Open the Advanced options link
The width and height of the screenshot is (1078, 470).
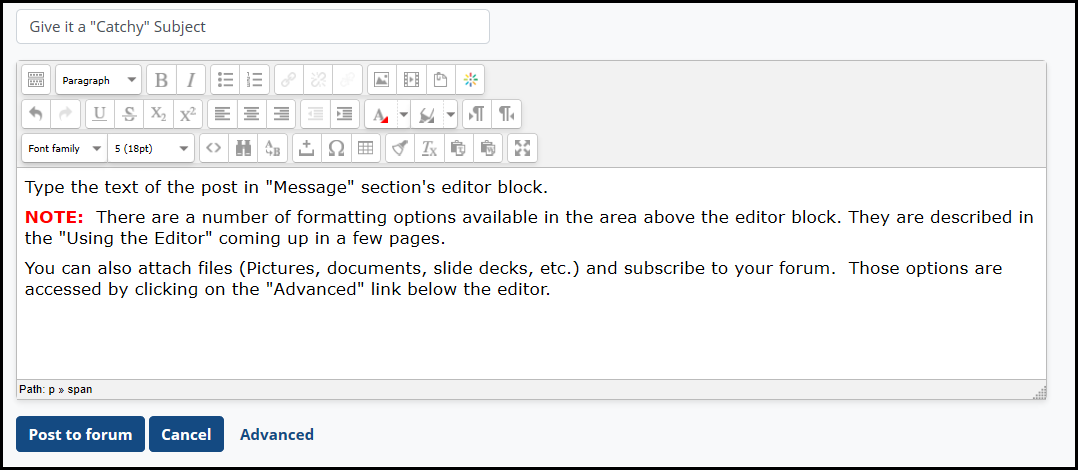(277, 434)
